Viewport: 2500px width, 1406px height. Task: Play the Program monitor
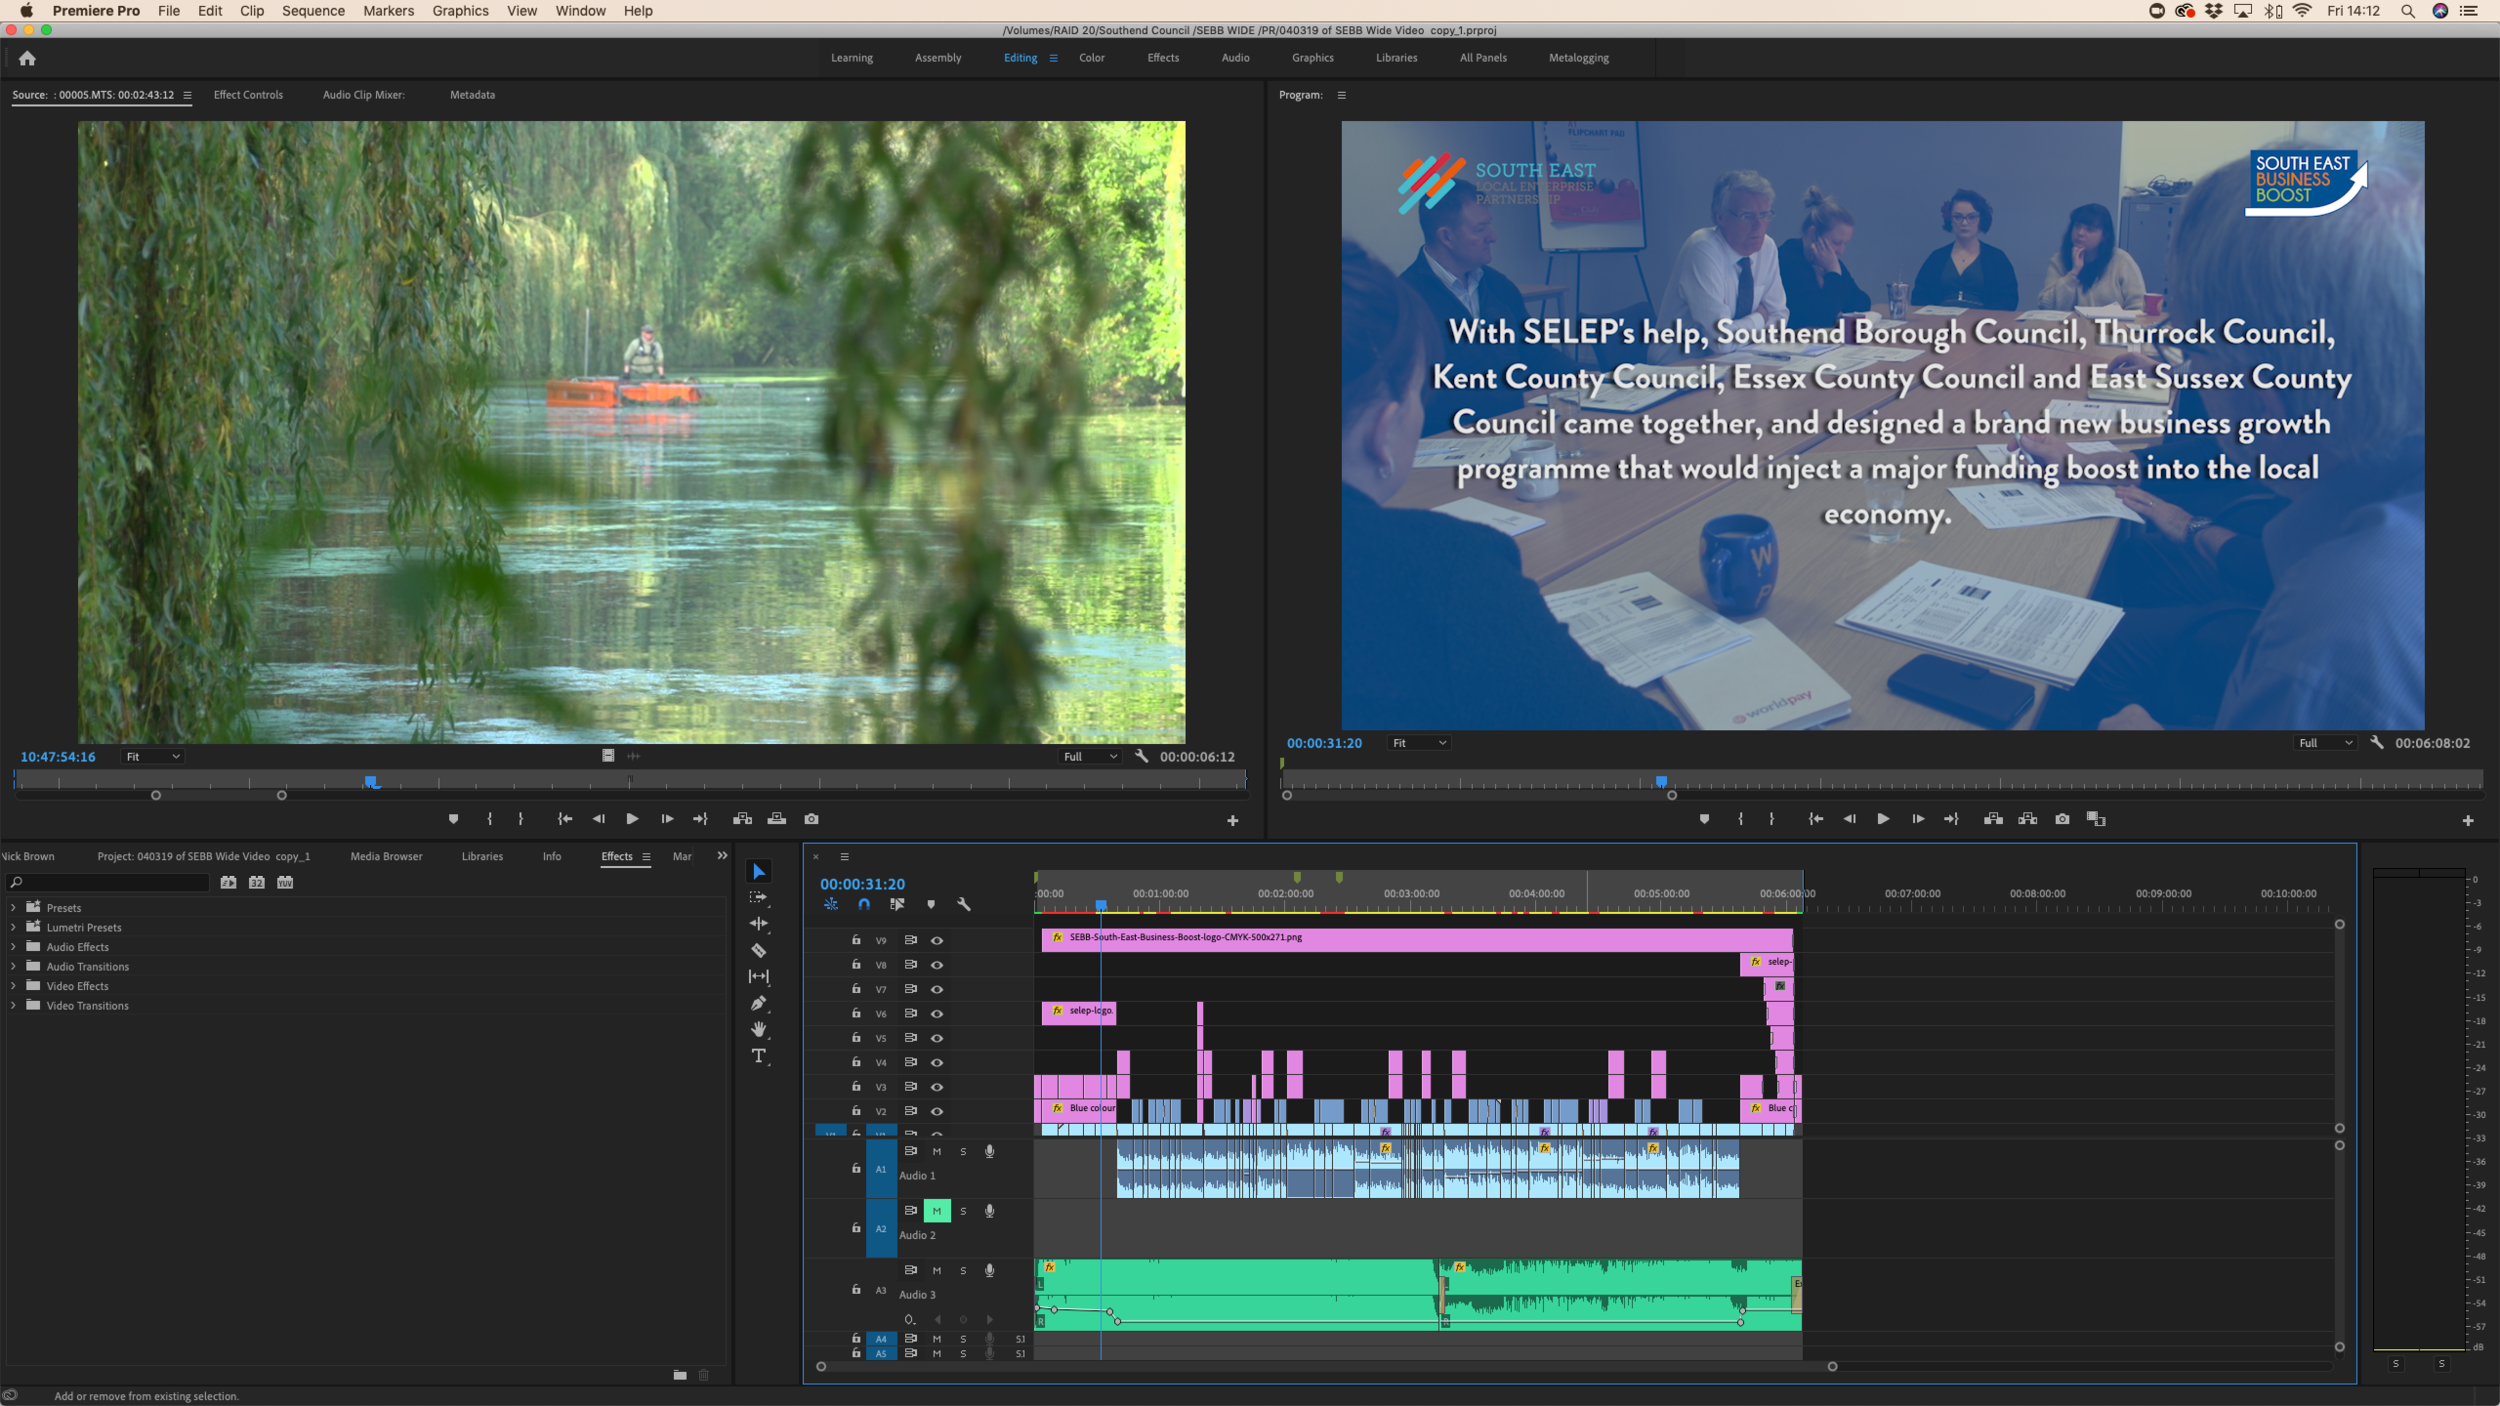[x=1883, y=819]
